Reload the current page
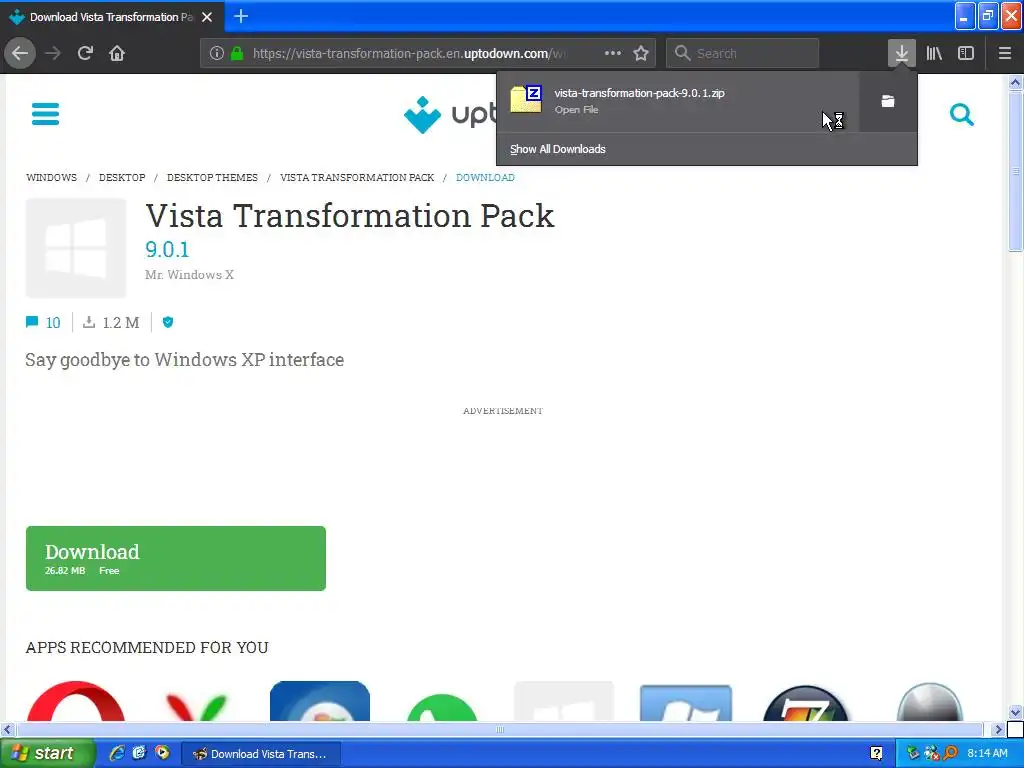The image size is (1024, 768). (x=85, y=53)
